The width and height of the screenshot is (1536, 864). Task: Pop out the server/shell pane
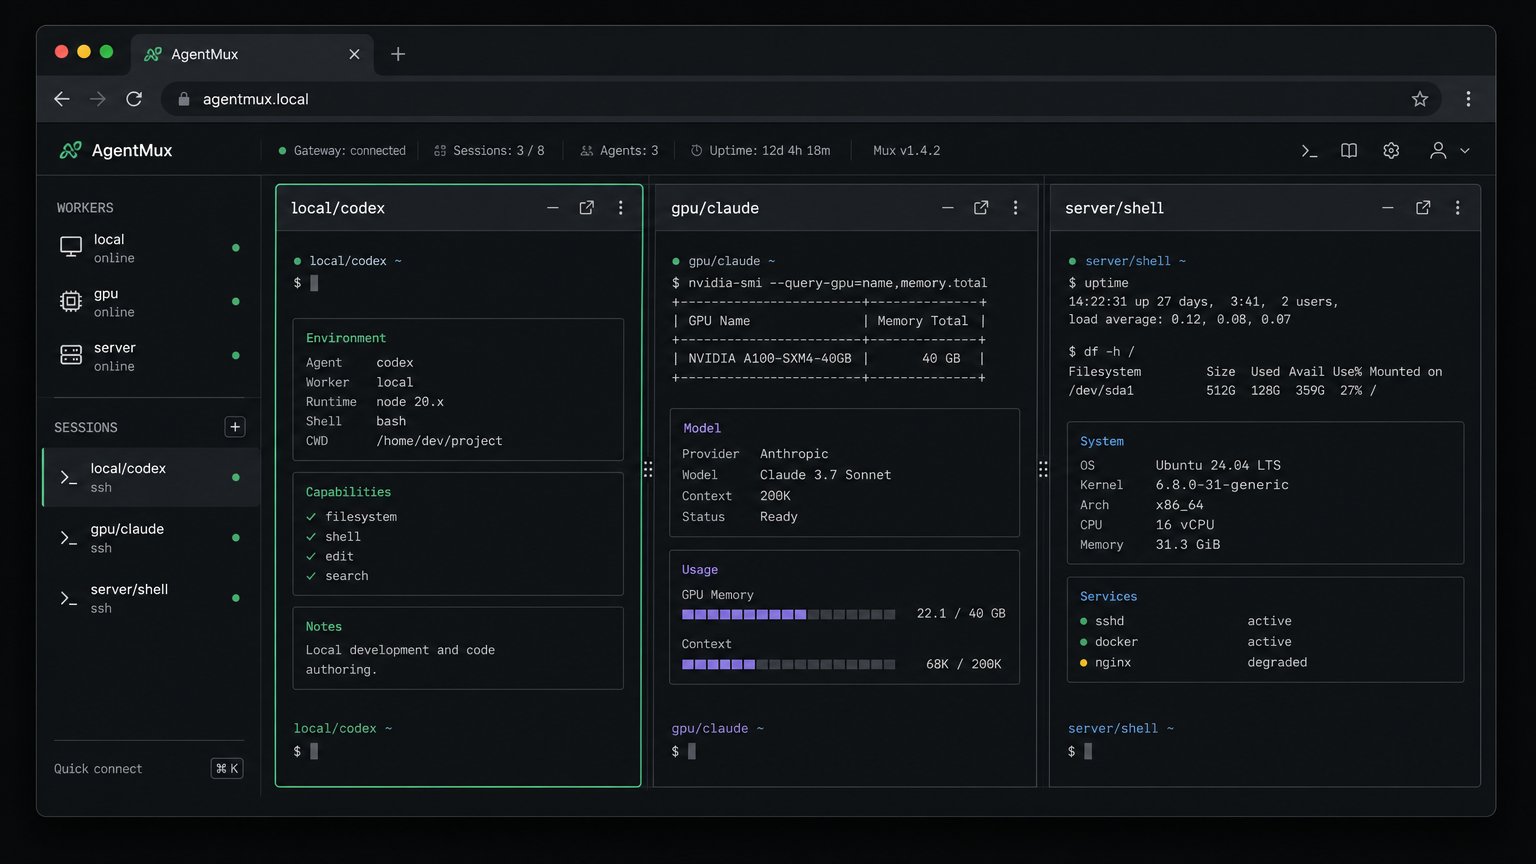(x=1423, y=208)
